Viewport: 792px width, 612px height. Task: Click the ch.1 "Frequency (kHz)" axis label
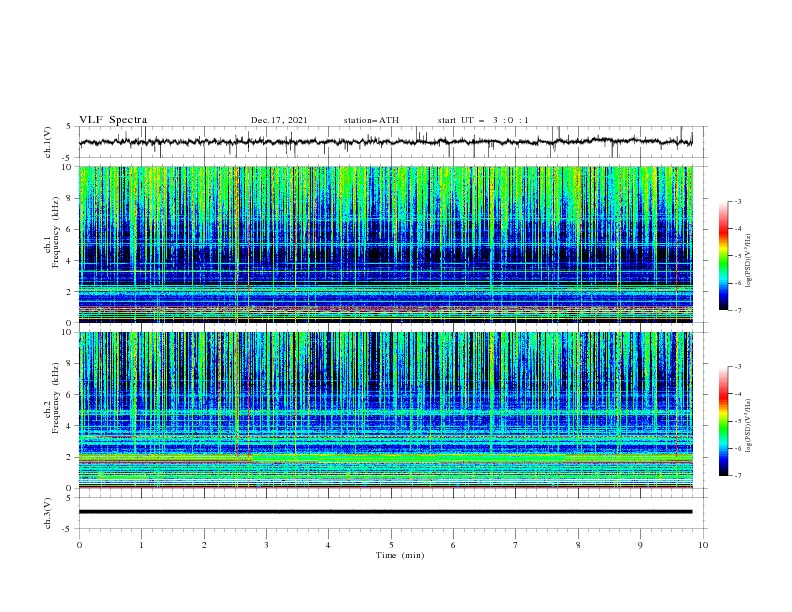point(56,233)
